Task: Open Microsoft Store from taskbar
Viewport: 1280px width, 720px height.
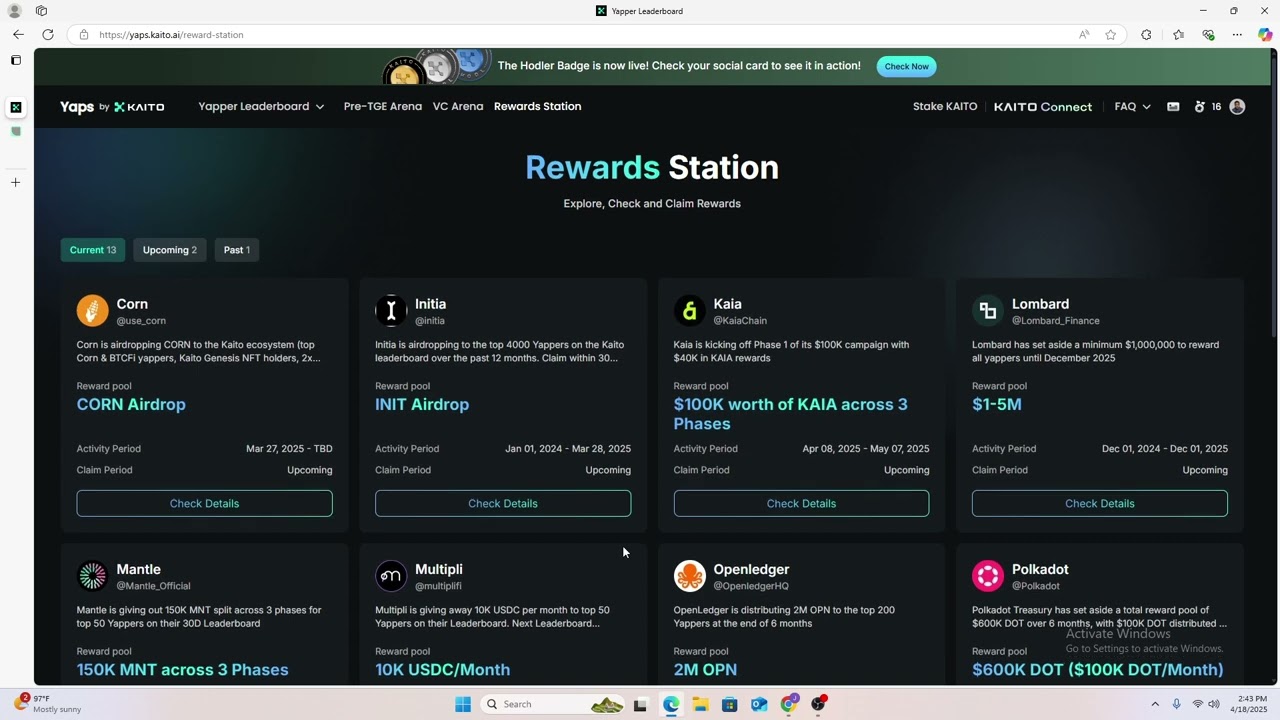Action: coord(730,704)
